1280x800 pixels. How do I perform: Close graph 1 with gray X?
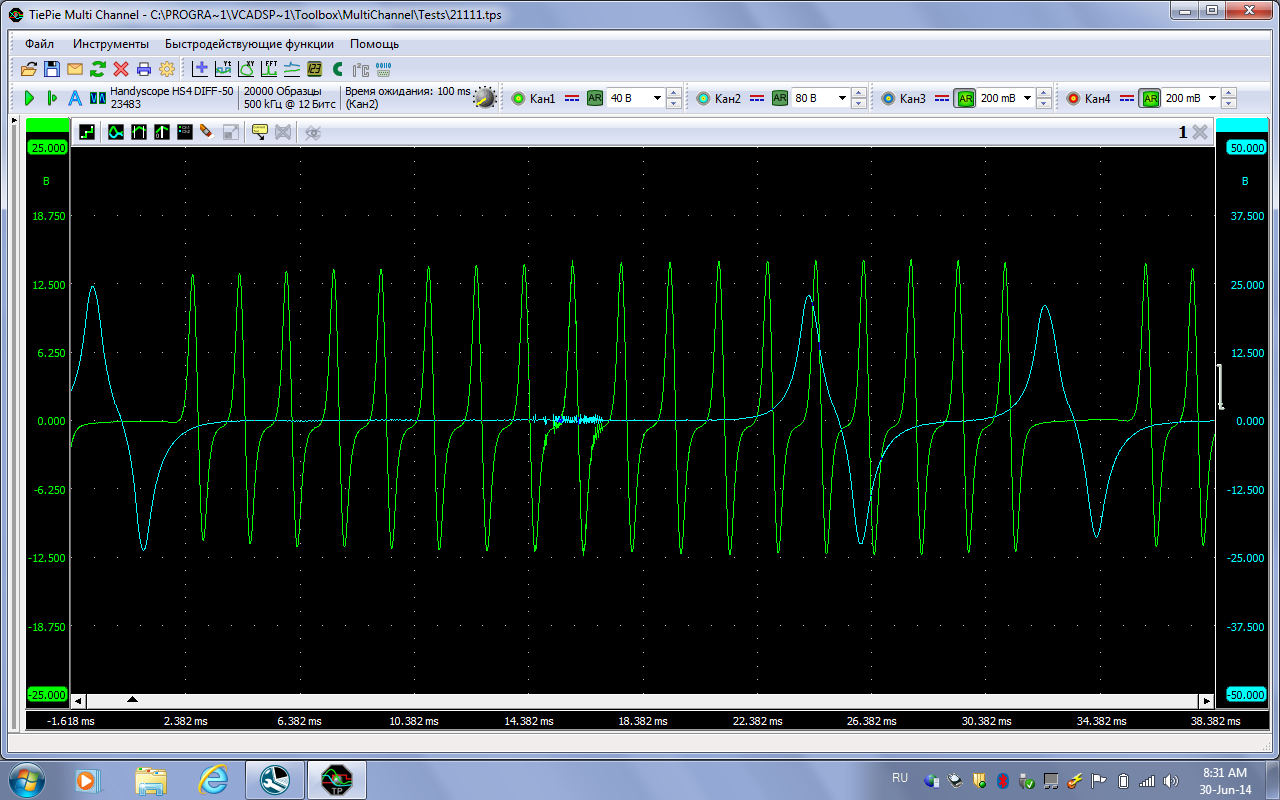(1200, 132)
